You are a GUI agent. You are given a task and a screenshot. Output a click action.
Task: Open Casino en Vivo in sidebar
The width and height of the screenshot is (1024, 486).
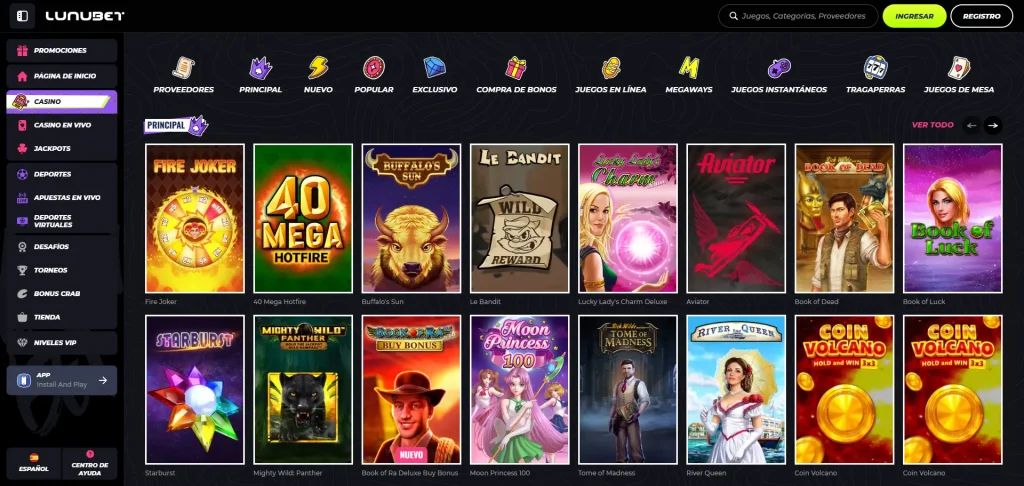click(x=62, y=125)
